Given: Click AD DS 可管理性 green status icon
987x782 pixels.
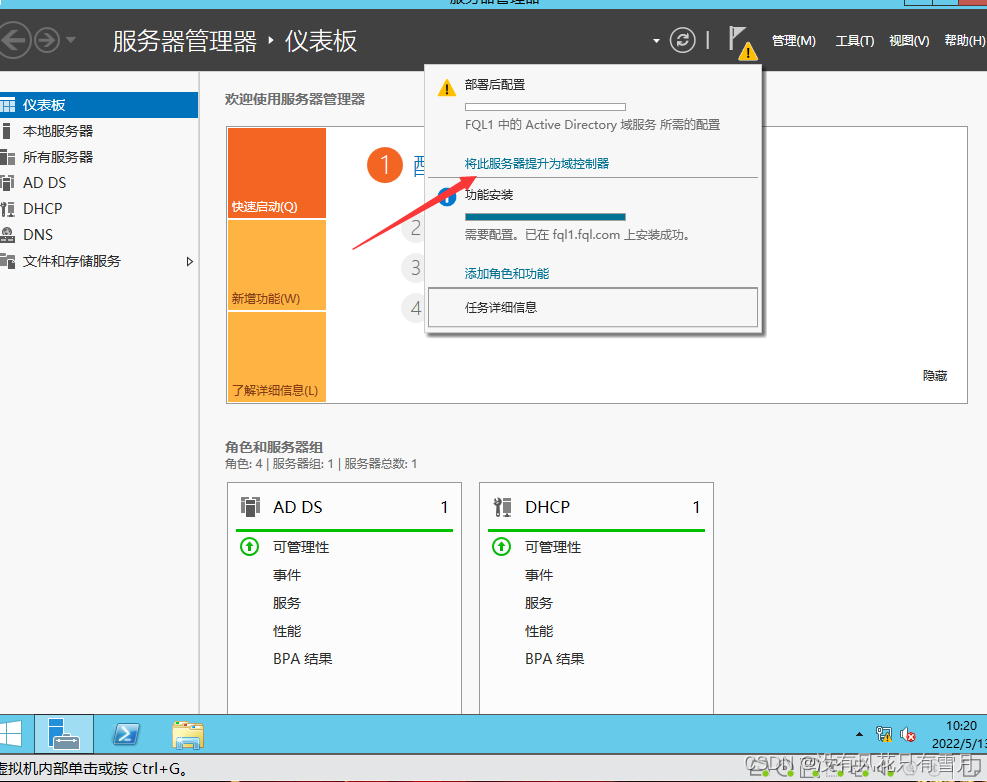Looking at the screenshot, I should pyautogui.click(x=249, y=547).
